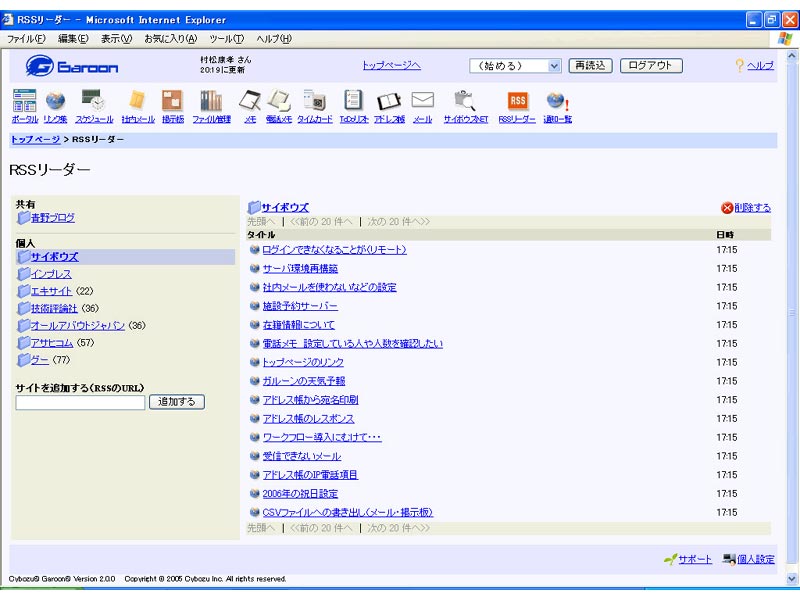The width and height of the screenshot is (800, 600).
Task: Open the ファイル(F) menu
Action: point(27,38)
